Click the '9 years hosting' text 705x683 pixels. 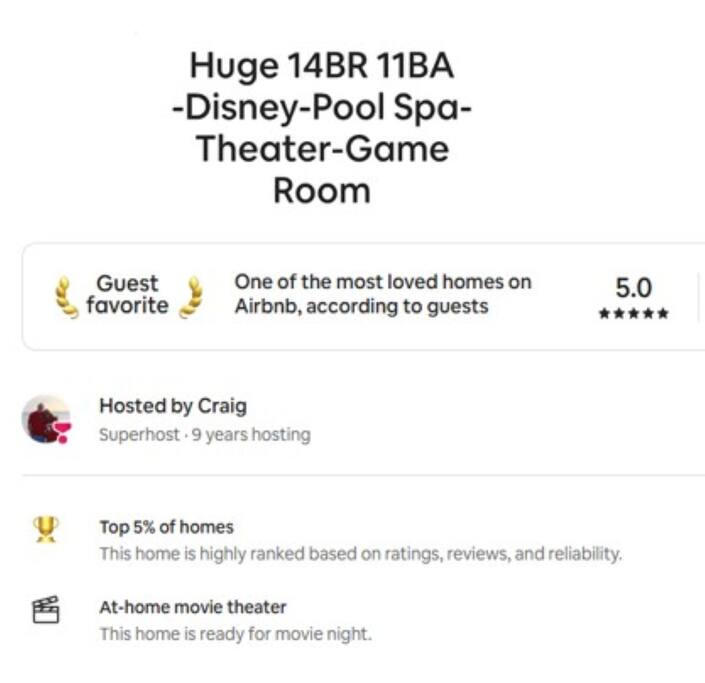click(251, 435)
